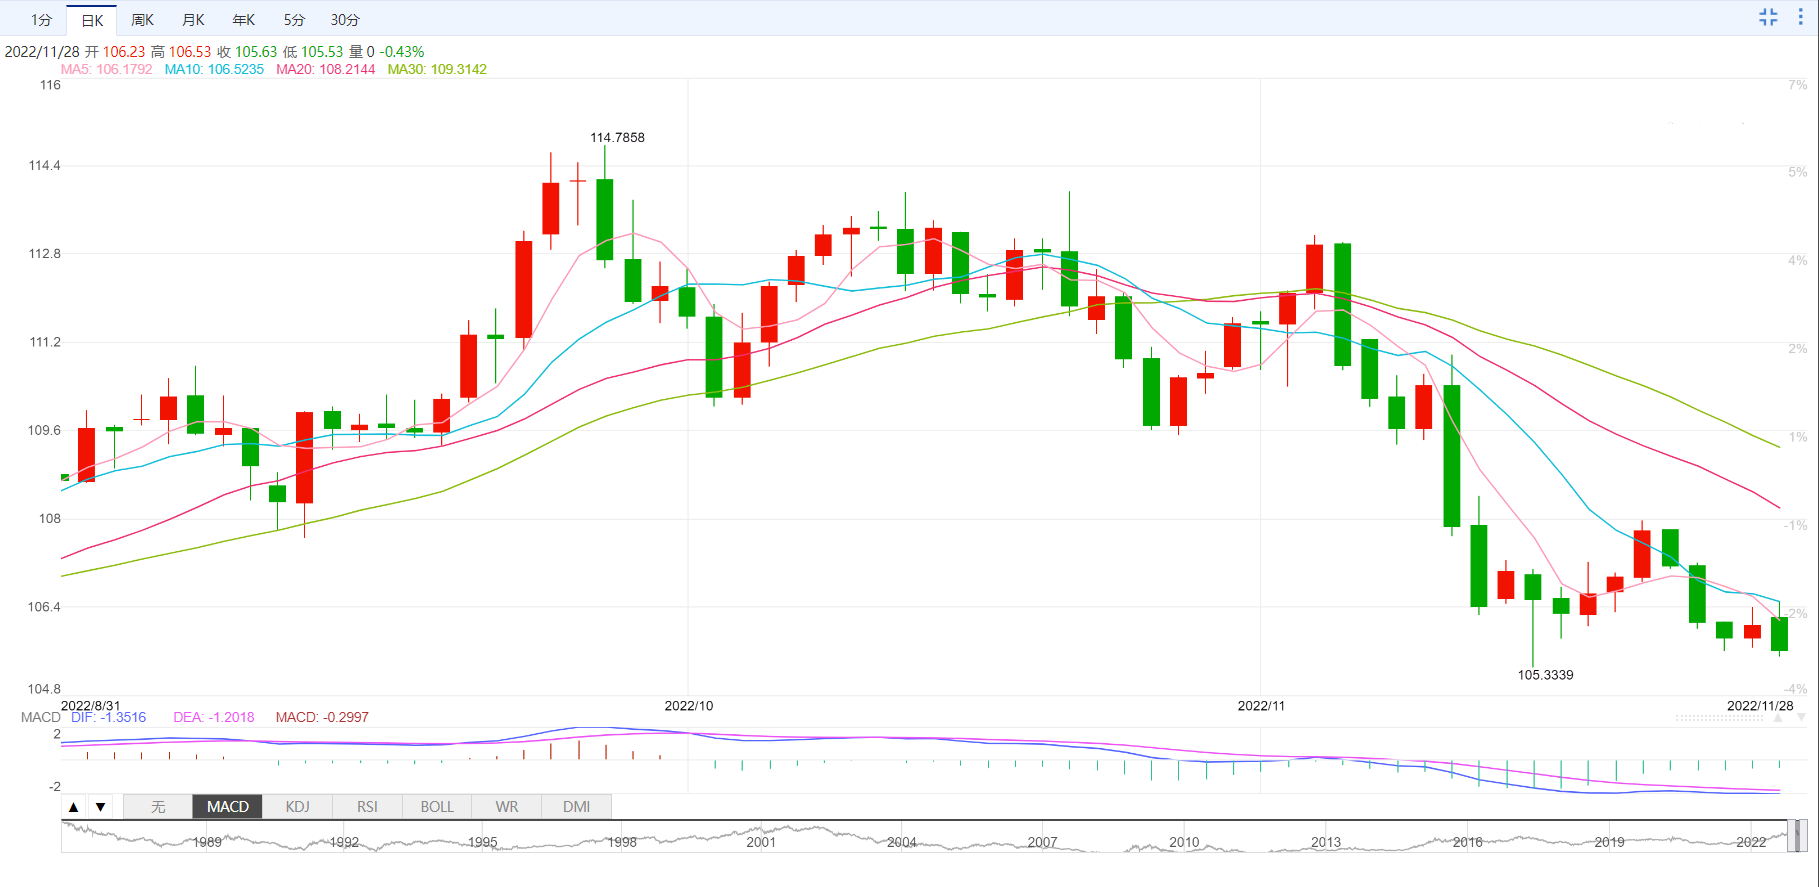Screen dimensions: 1819x887
Task: Select the MACD indicator button
Action: coord(228,807)
